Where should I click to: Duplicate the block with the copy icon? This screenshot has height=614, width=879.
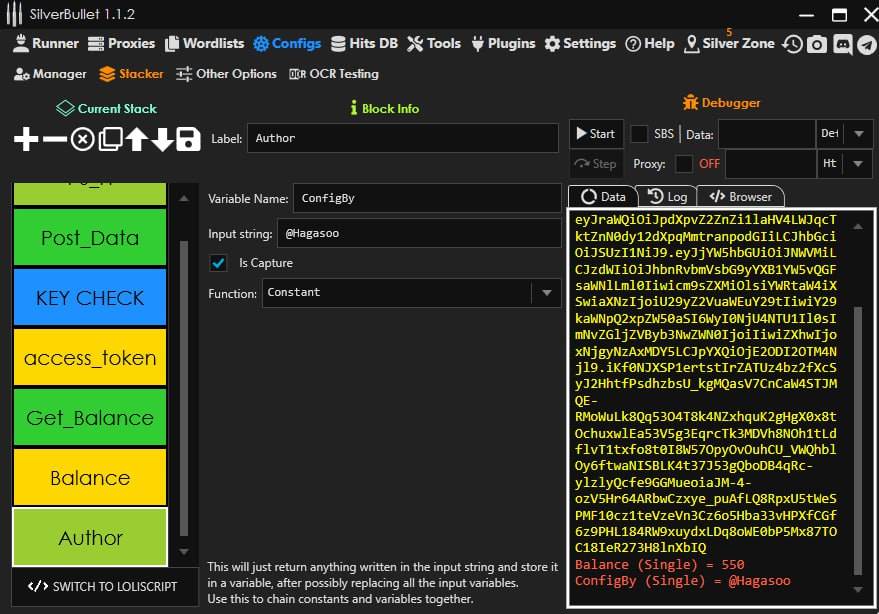pos(109,139)
